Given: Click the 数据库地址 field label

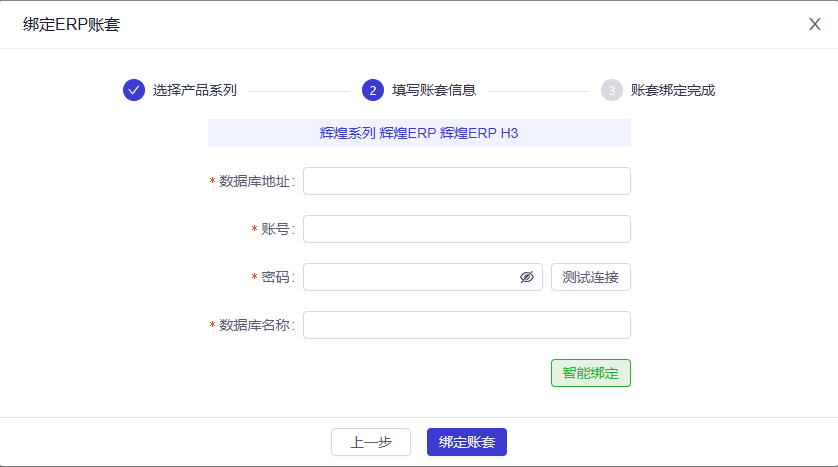Looking at the screenshot, I should [x=257, y=181].
